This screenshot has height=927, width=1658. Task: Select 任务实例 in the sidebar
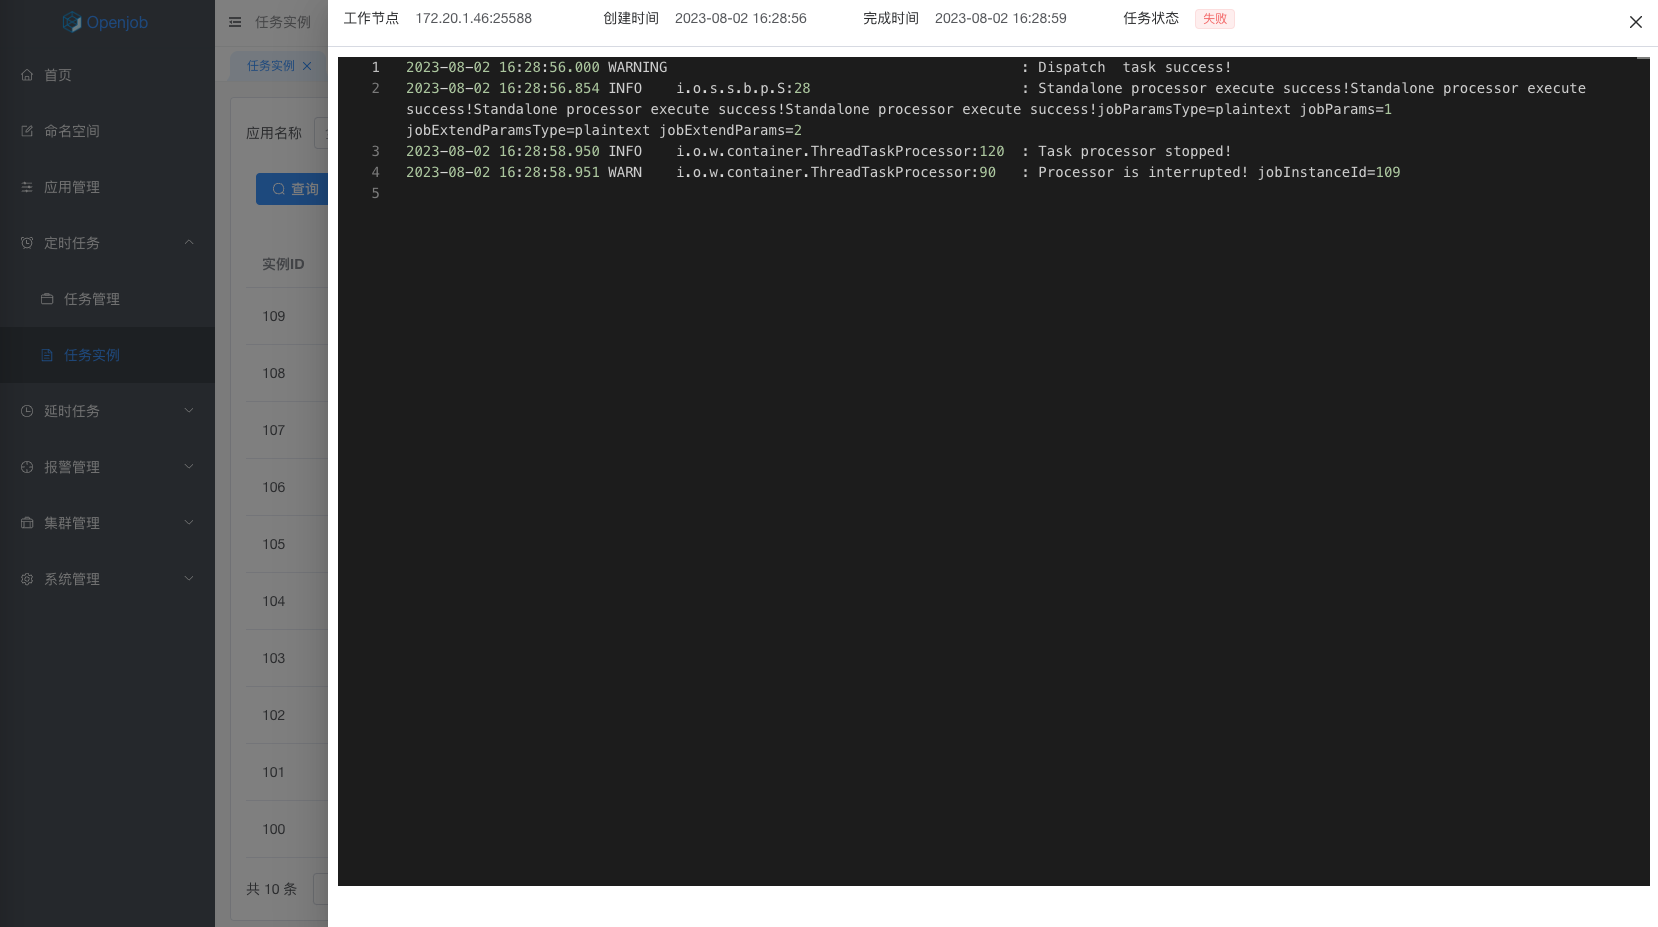click(107, 355)
